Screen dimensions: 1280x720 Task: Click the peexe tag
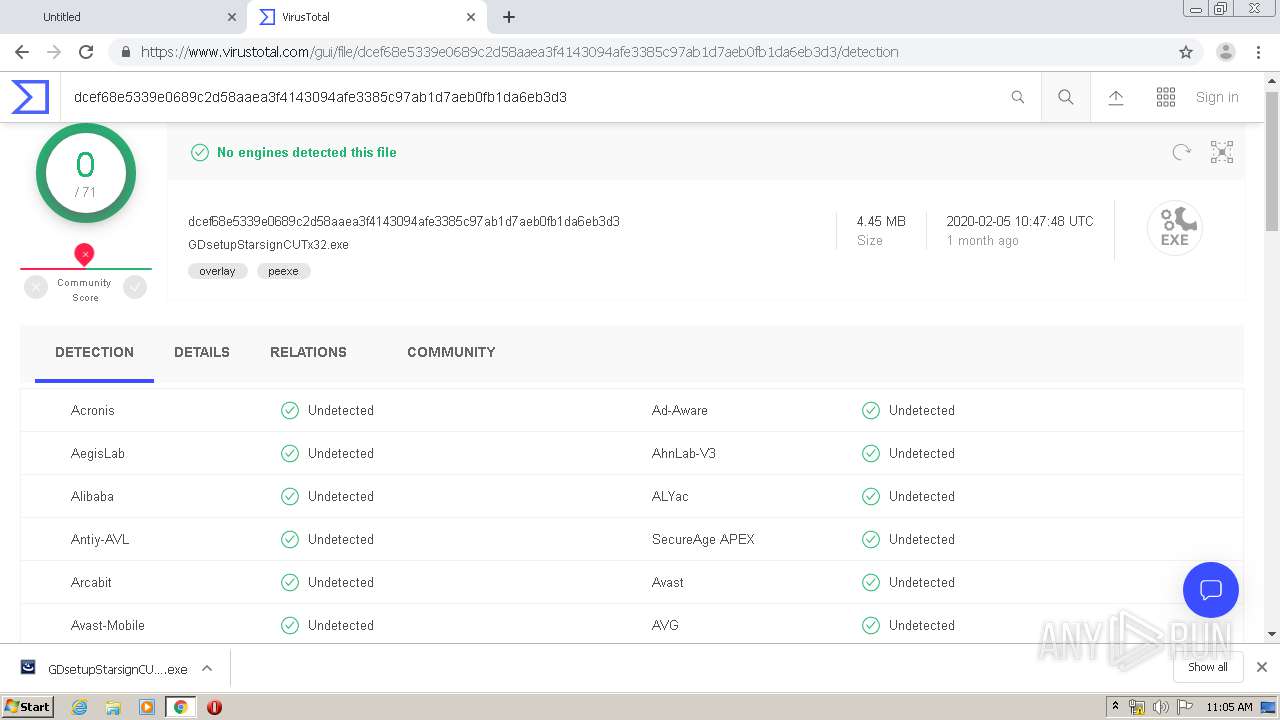283,271
